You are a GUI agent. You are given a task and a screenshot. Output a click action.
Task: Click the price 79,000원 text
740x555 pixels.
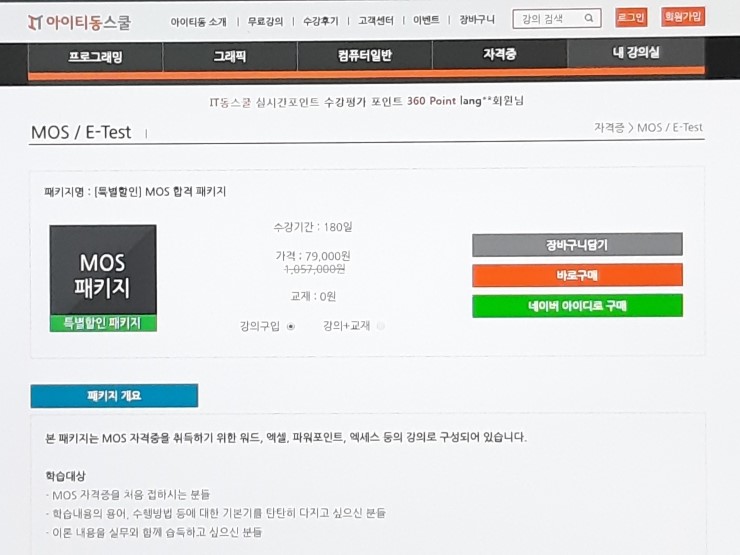click(x=313, y=256)
